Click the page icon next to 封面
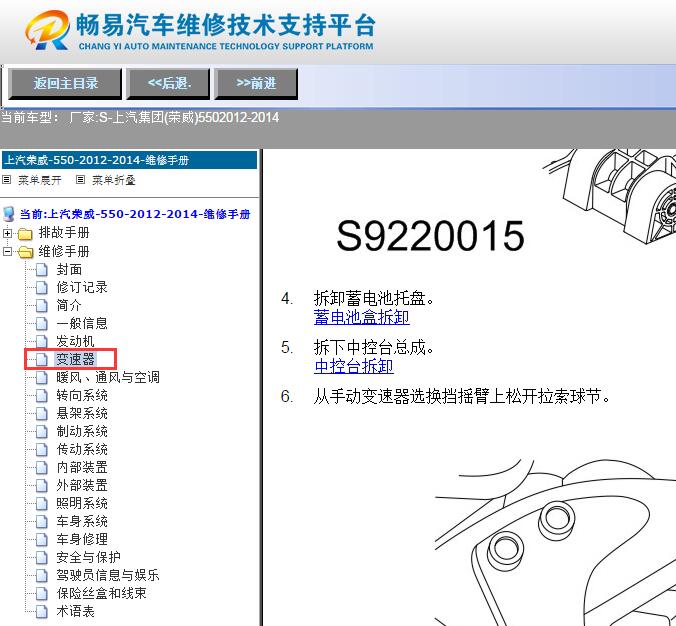Viewport: 676px width, 626px height. (x=41, y=269)
